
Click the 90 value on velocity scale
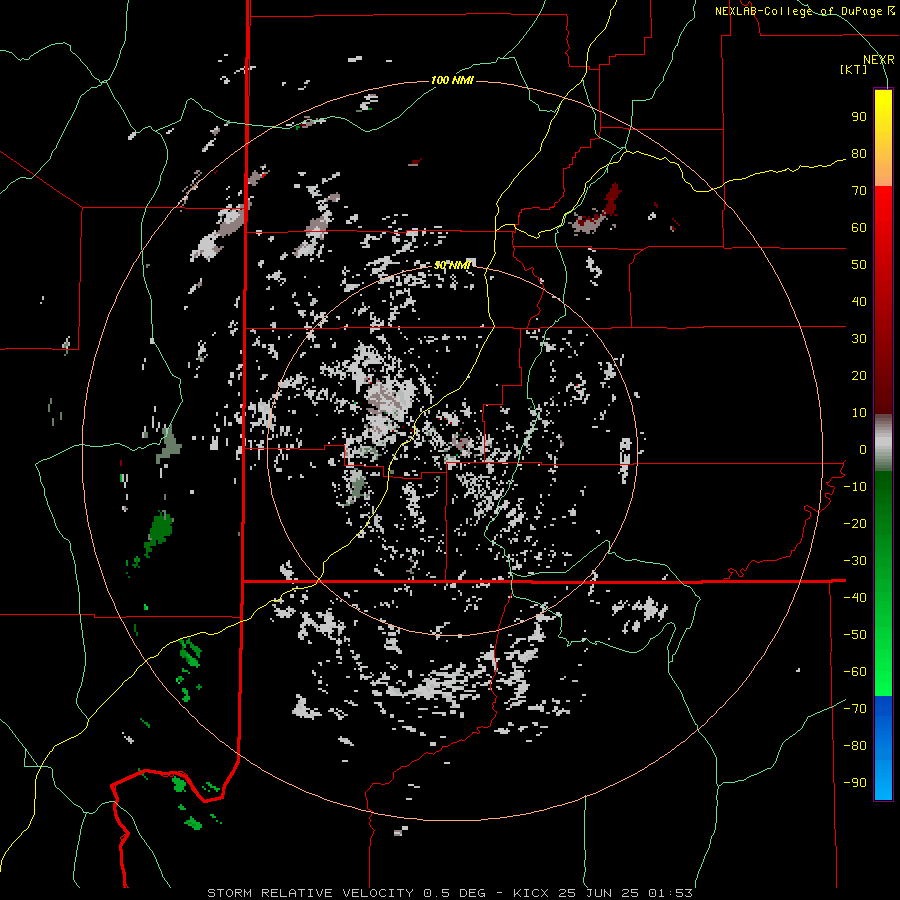[x=859, y=117]
